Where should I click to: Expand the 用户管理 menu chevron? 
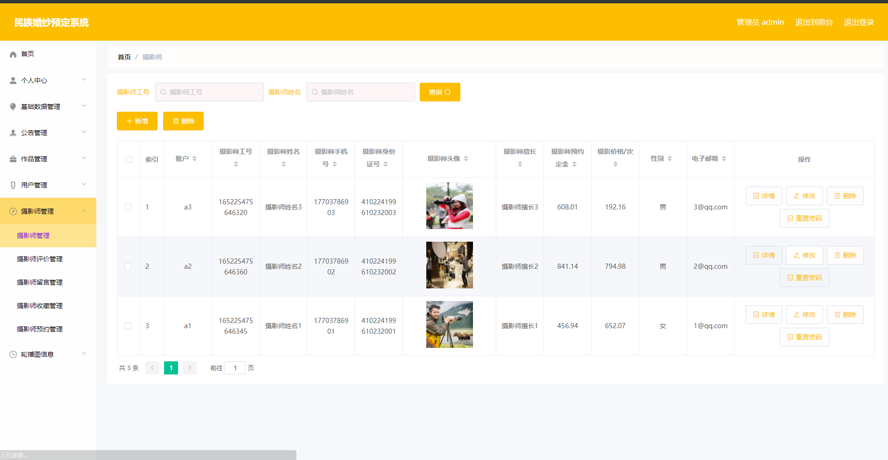[84, 185]
